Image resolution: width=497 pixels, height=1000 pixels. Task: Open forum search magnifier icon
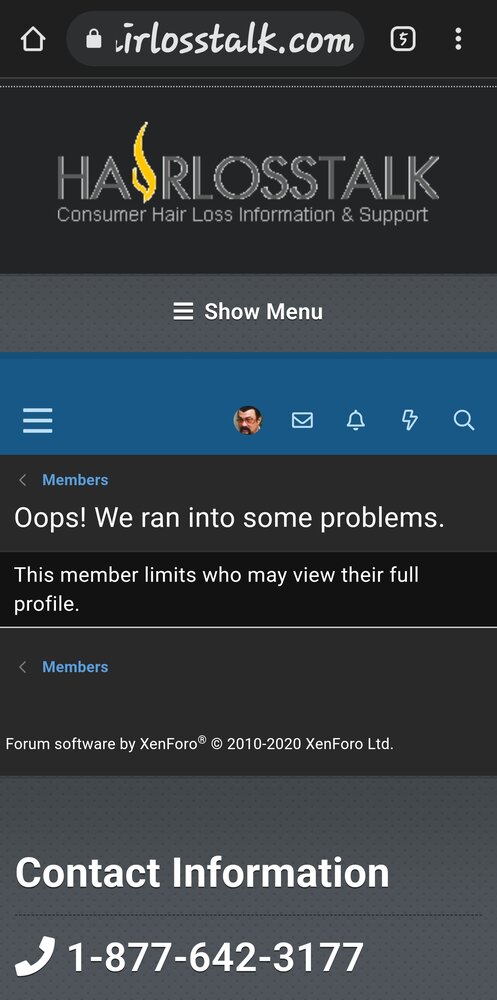click(x=463, y=420)
